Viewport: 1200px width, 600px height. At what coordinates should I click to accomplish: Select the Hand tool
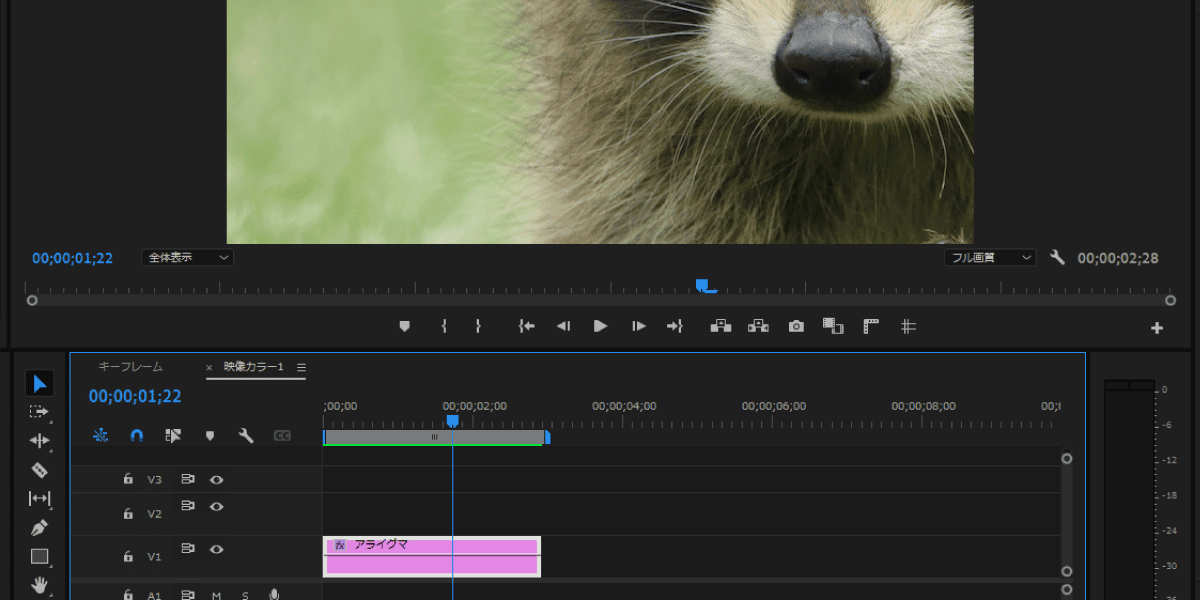coord(39,584)
